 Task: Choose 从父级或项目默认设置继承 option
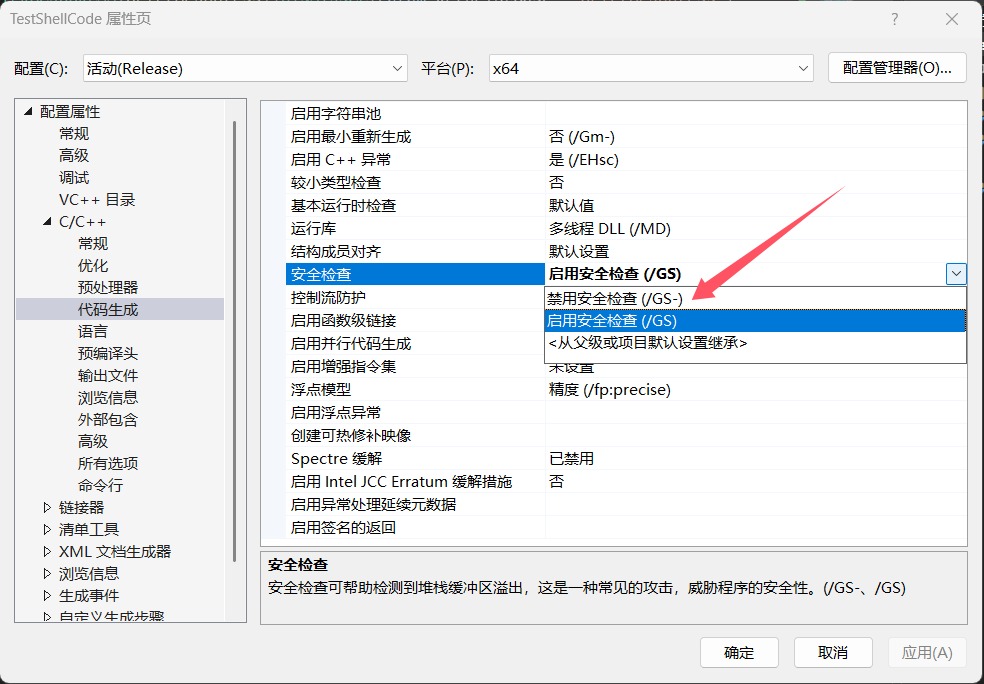click(x=647, y=343)
